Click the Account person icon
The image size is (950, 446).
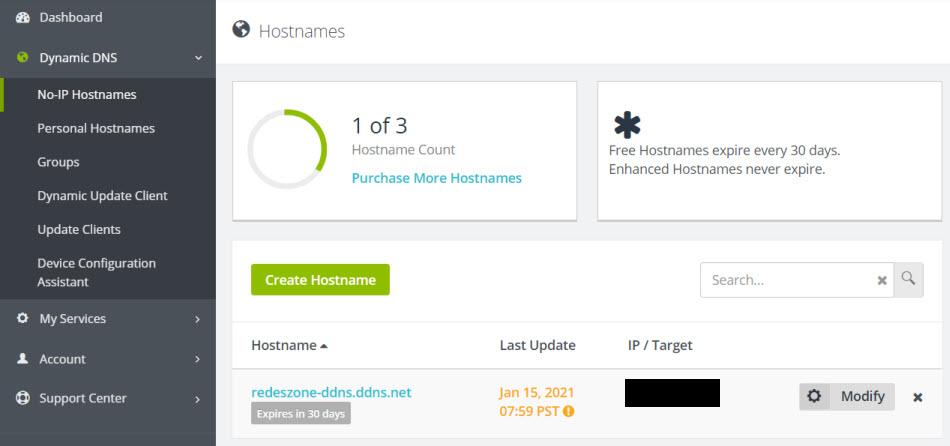pos(23,359)
